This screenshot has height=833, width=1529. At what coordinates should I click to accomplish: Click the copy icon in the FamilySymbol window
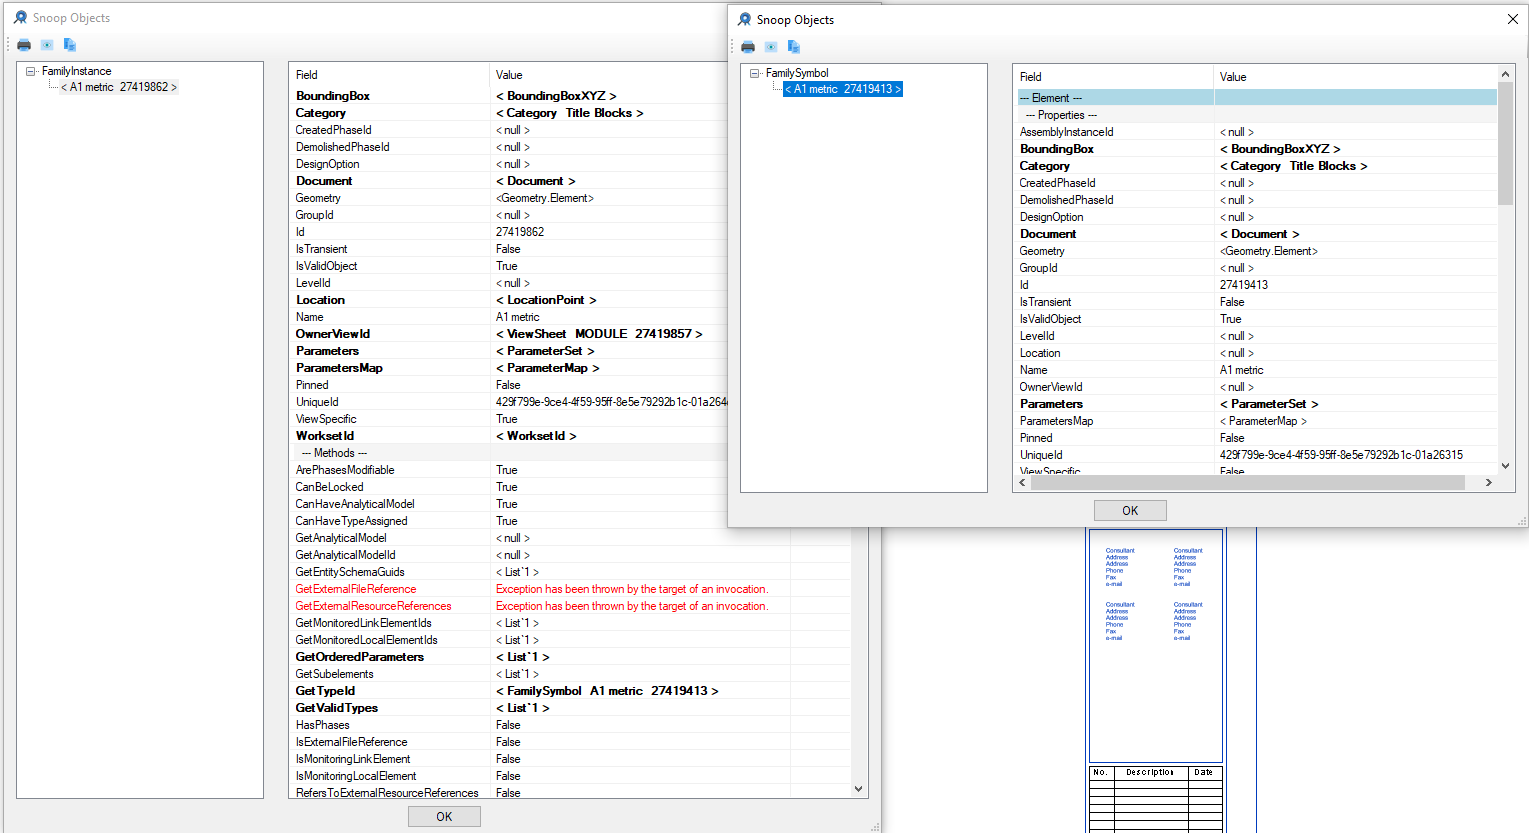pyautogui.click(x=794, y=47)
